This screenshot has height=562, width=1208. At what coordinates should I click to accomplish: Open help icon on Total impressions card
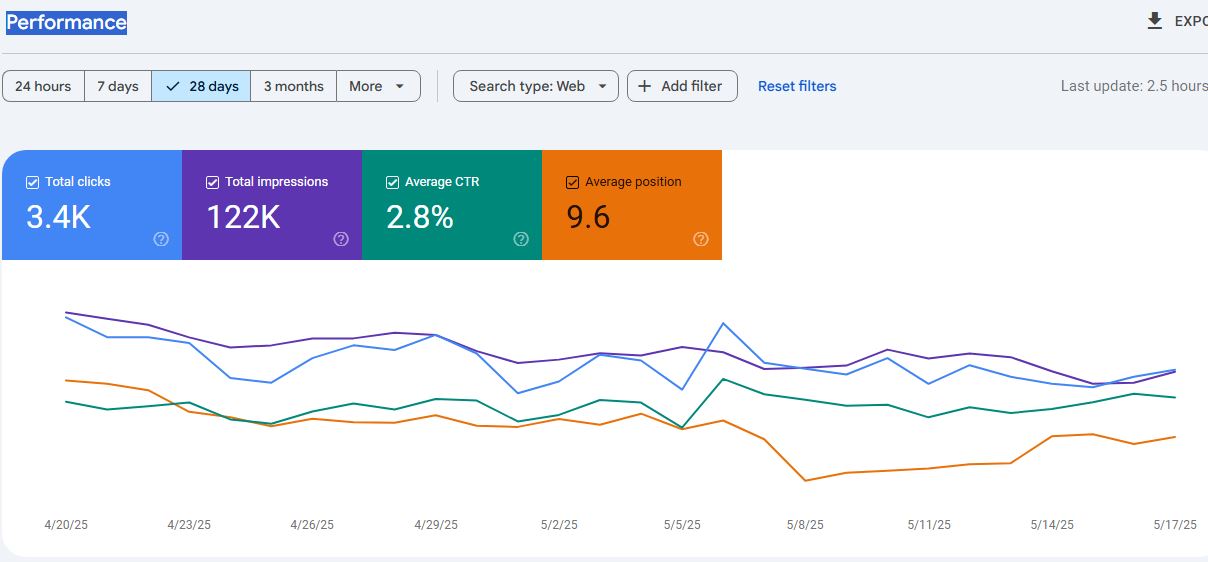click(x=341, y=239)
